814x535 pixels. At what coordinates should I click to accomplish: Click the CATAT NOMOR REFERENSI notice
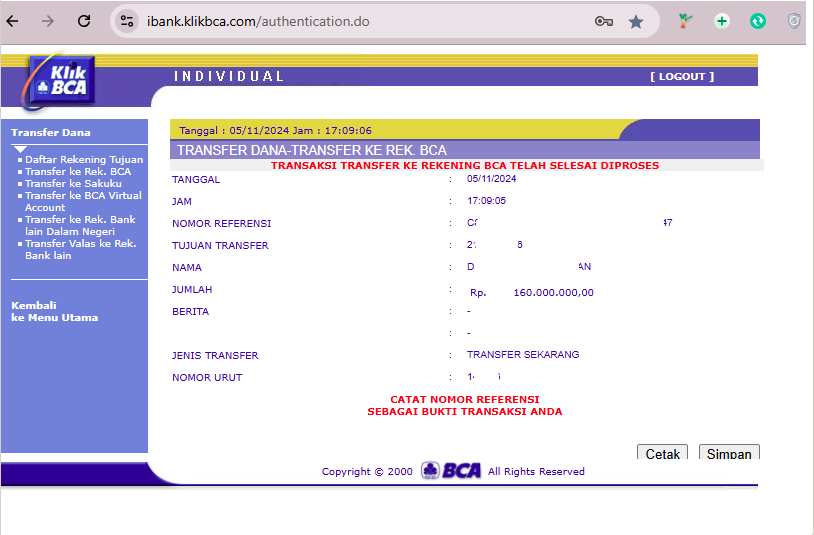click(x=465, y=405)
